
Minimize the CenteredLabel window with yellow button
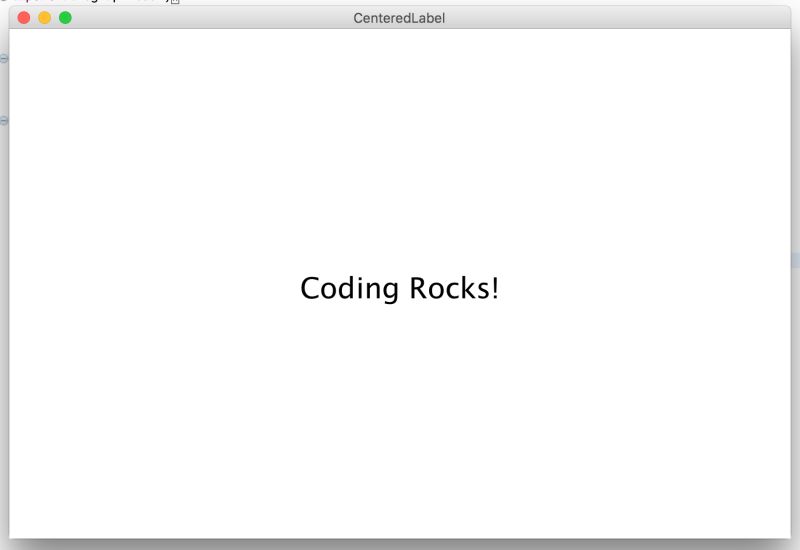tap(45, 18)
